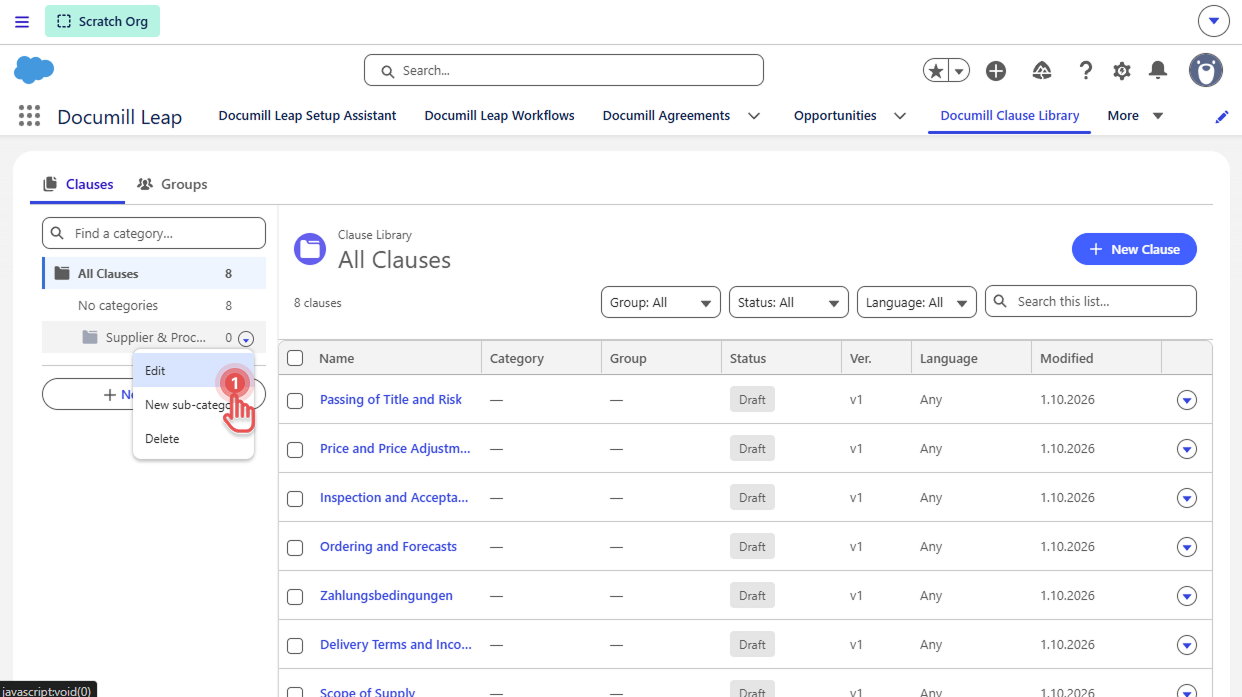Screen dimensions: 1242x697
Task: Check the Inspection and Accepta... row
Action: click(295, 498)
